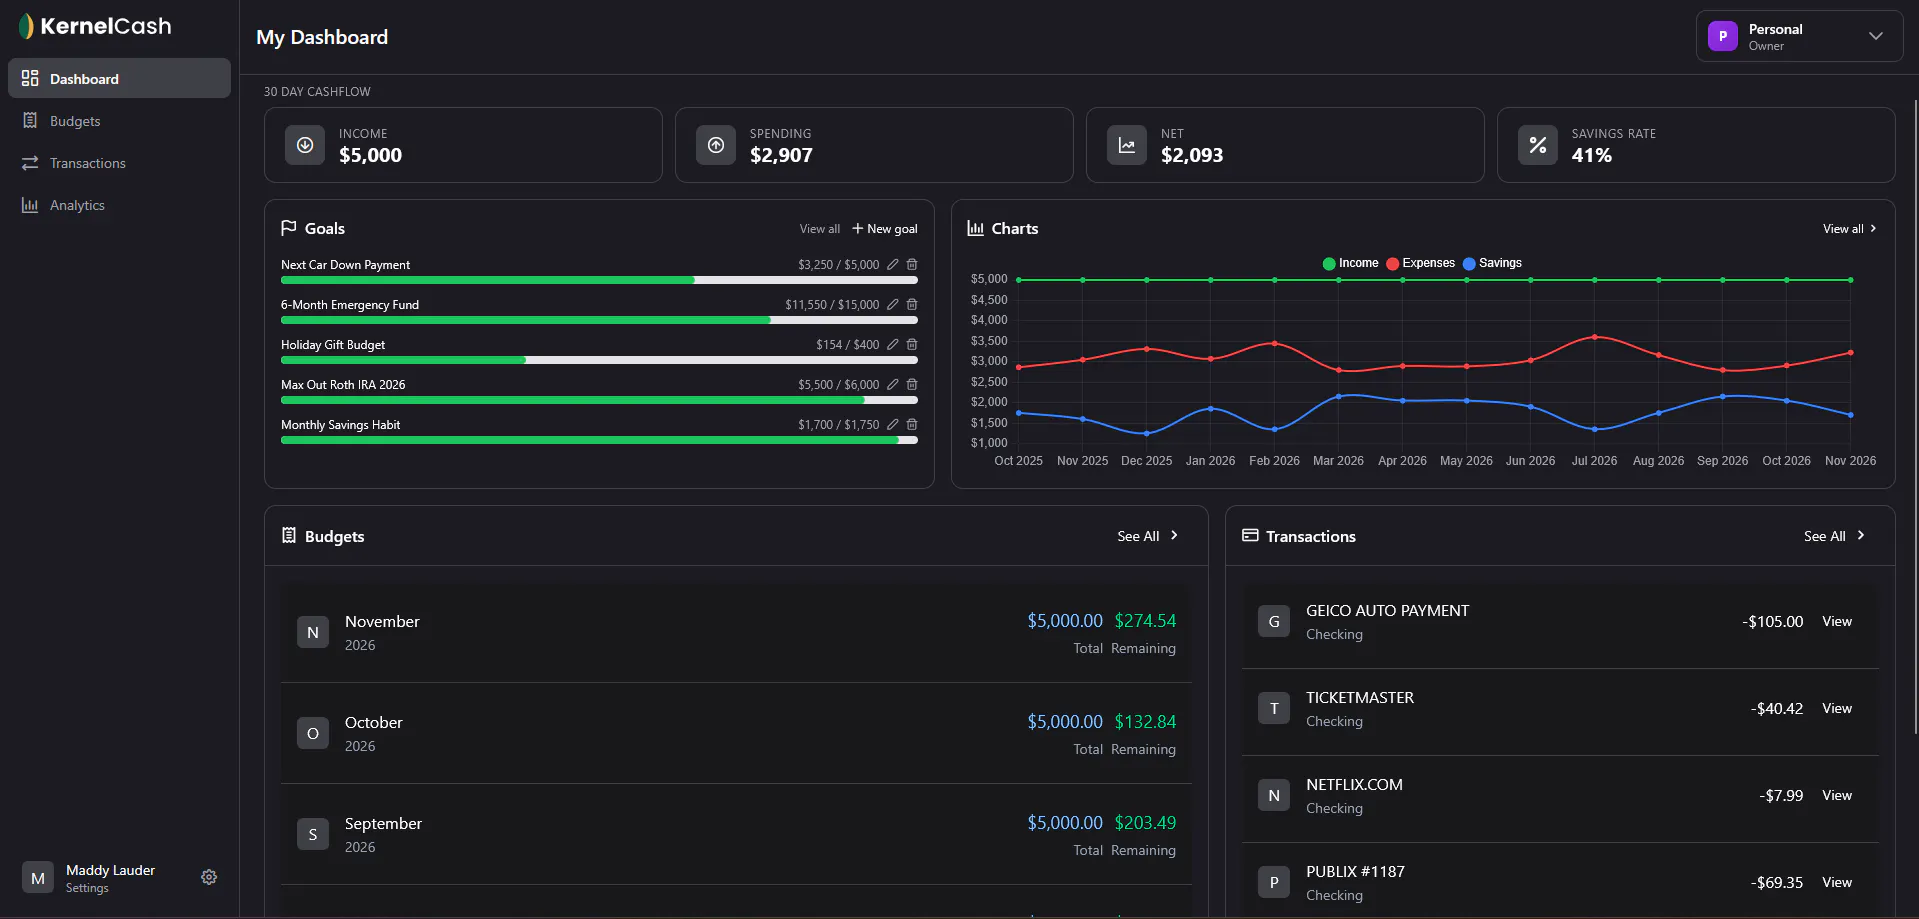The height and width of the screenshot is (919, 1919).
Task: Delete the Monthly Savings Habit goal
Action: pos(912,425)
